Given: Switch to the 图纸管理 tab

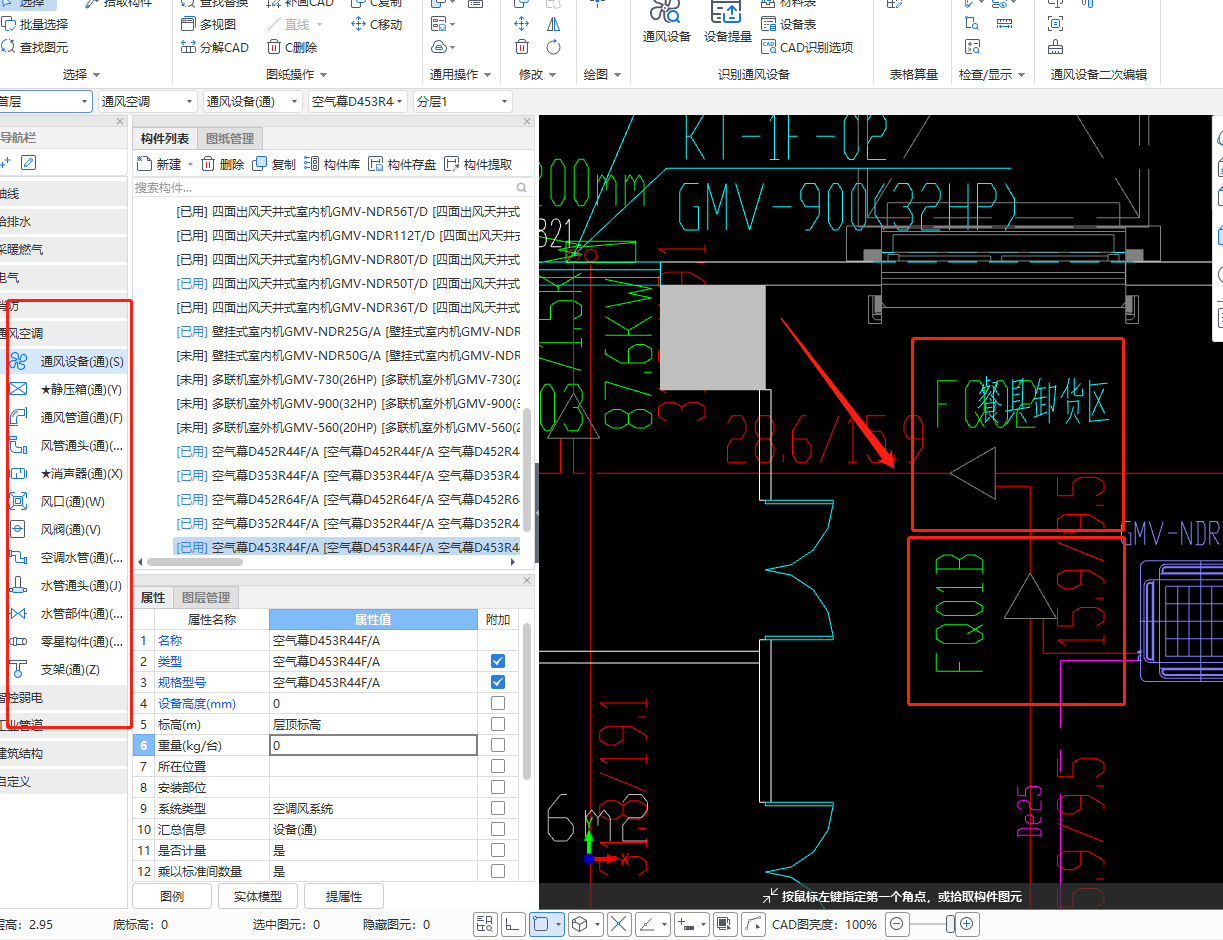Looking at the screenshot, I should click(x=230, y=138).
